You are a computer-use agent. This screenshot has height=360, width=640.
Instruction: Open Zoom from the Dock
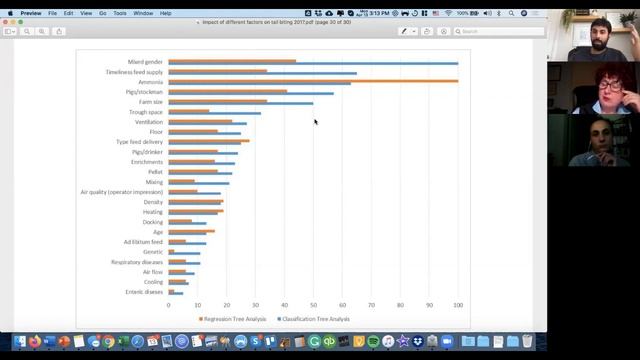tap(447, 341)
